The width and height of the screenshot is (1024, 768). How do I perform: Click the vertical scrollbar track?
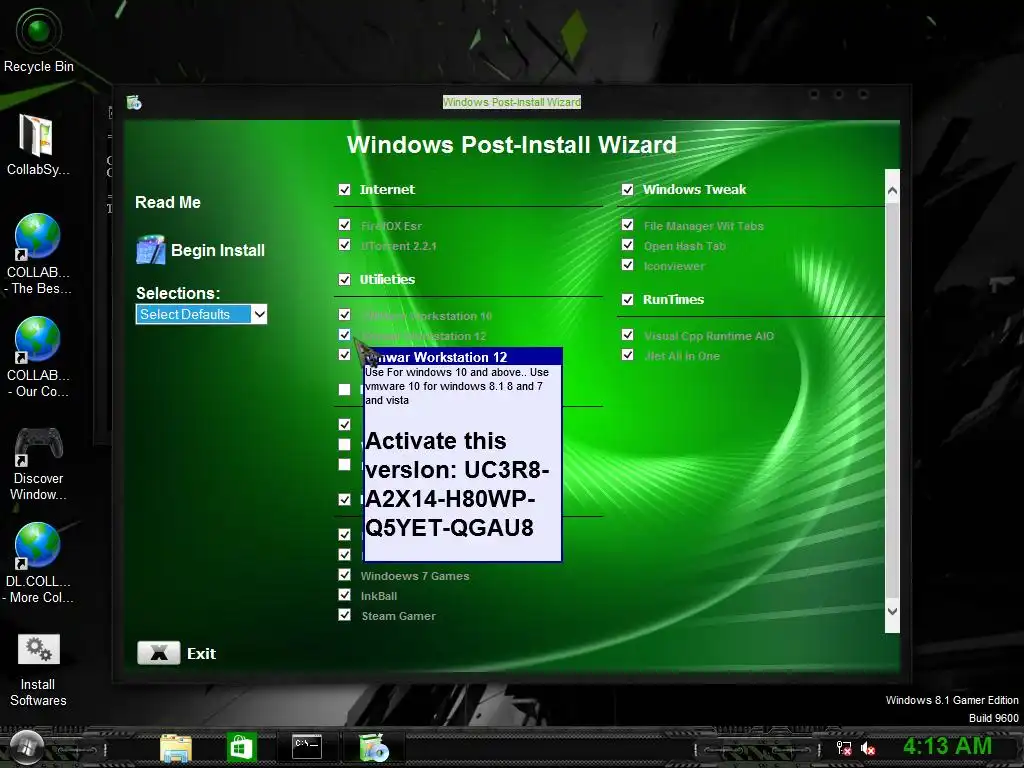pyautogui.click(x=892, y=401)
